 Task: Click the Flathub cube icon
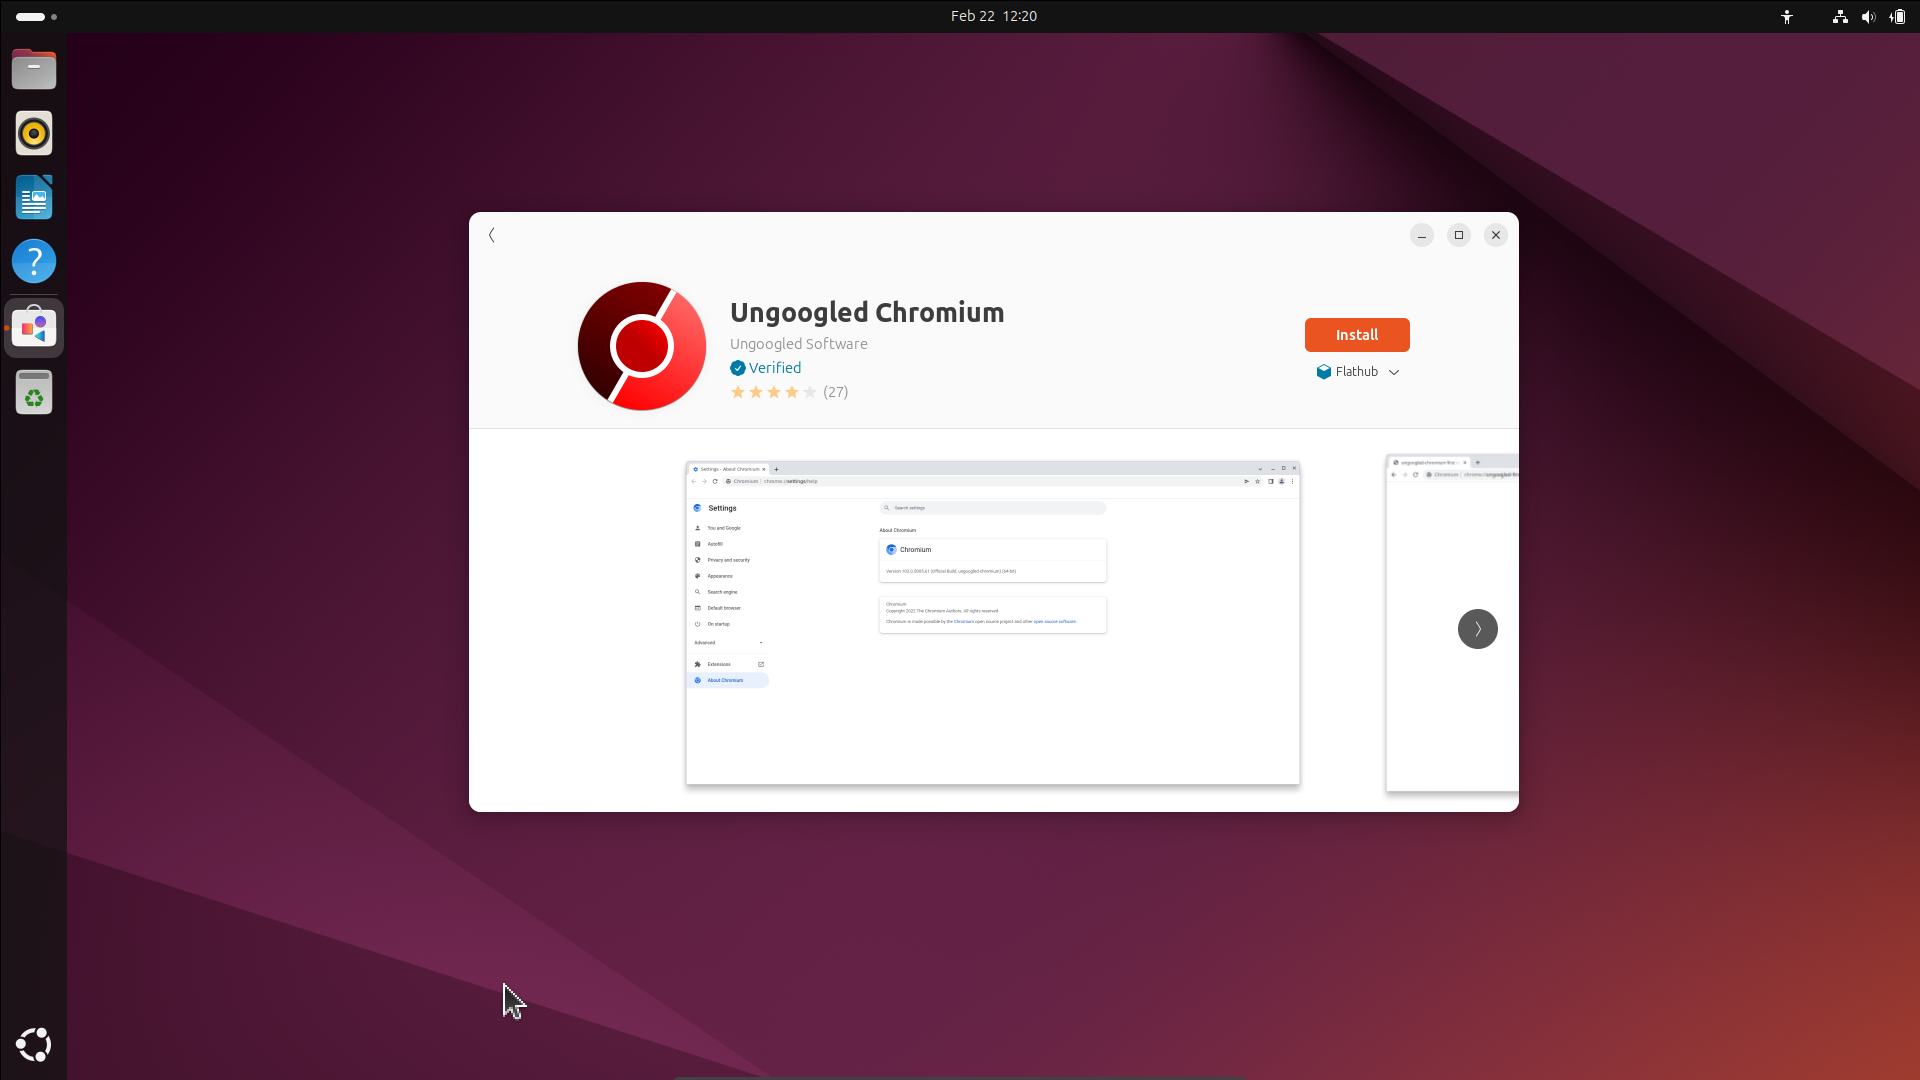(1324, 372)
